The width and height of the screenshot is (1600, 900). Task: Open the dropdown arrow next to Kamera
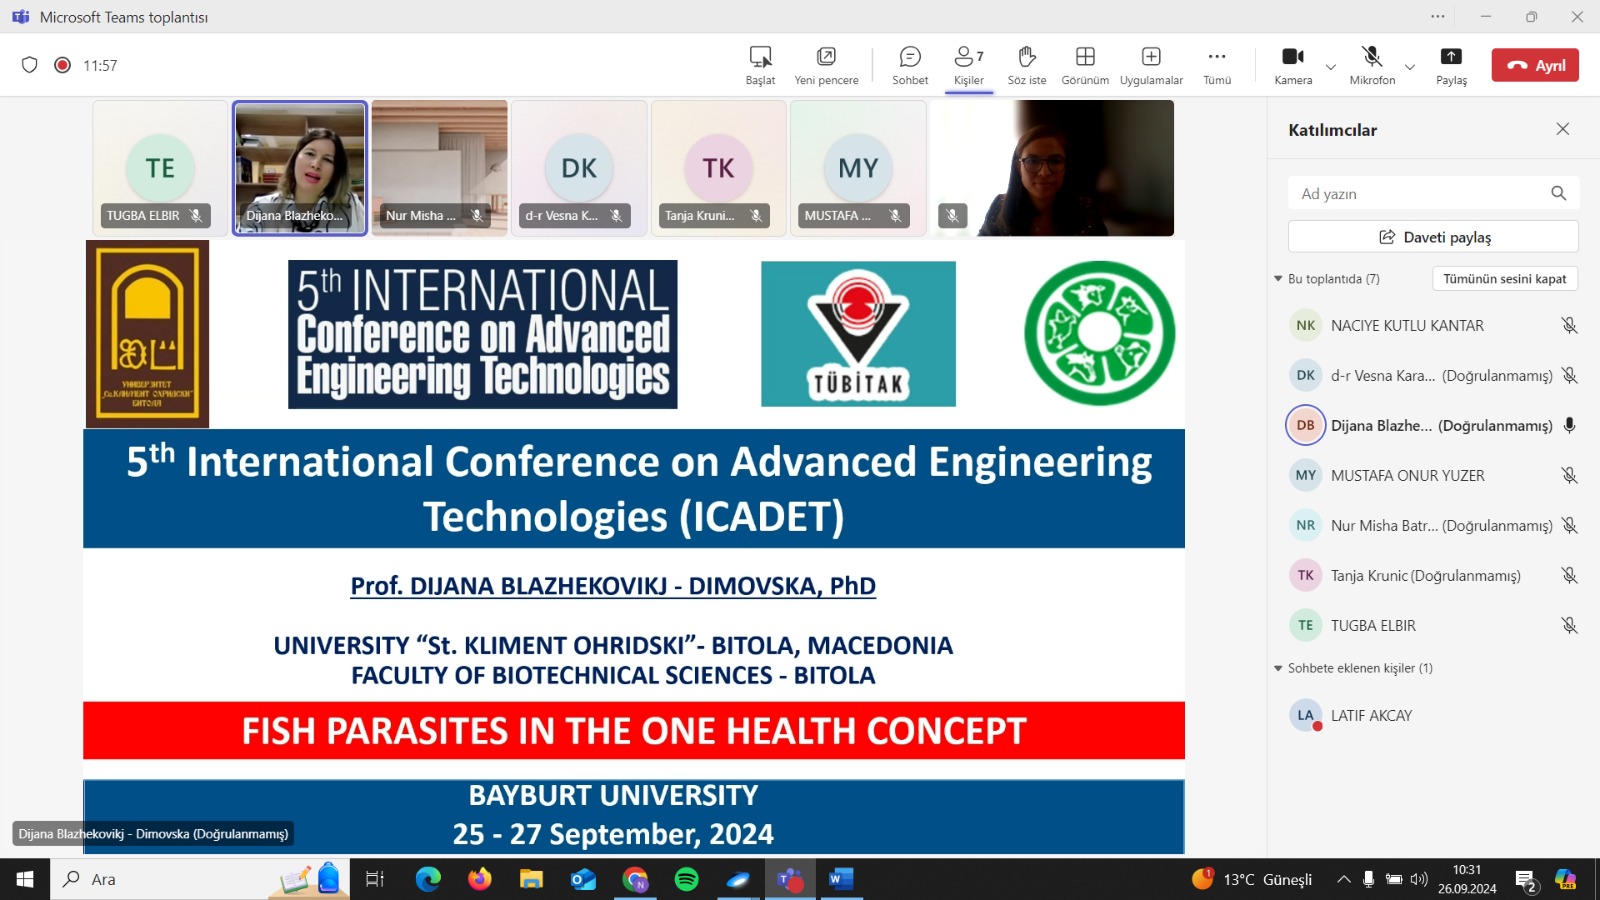click(x=1330, y=67)
